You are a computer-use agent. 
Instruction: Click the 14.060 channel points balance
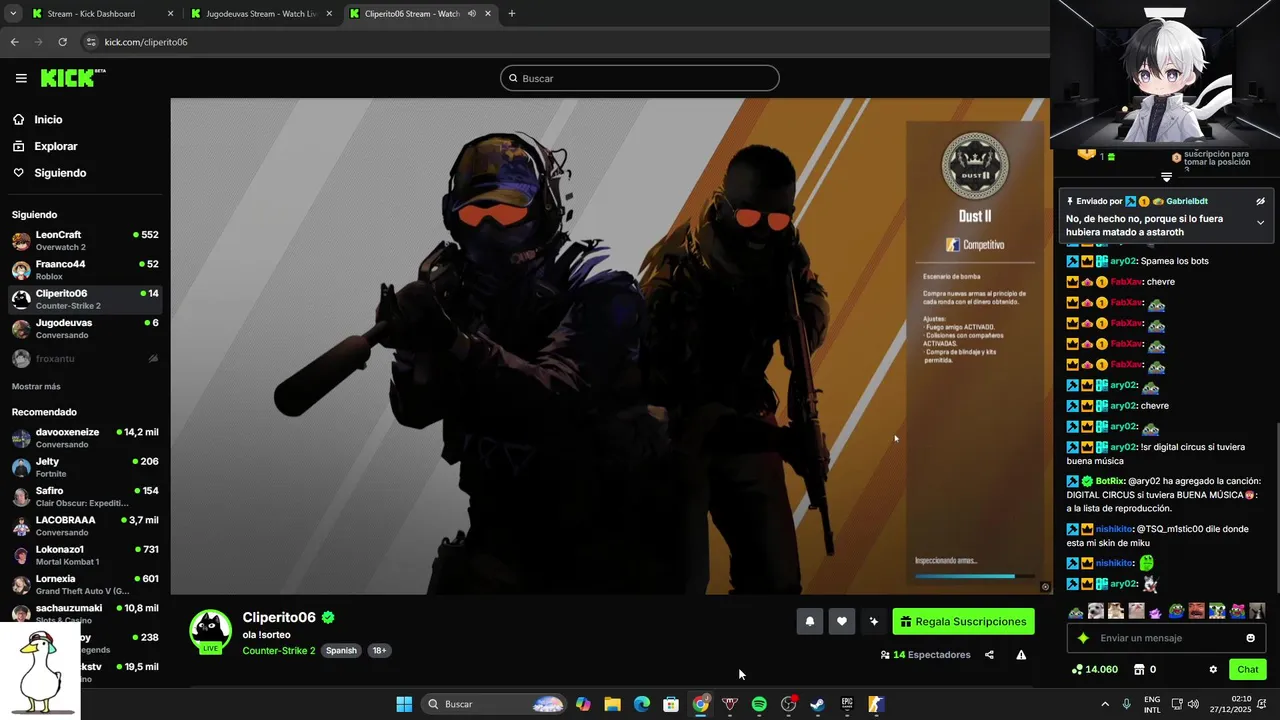[x=1094, y=669]
